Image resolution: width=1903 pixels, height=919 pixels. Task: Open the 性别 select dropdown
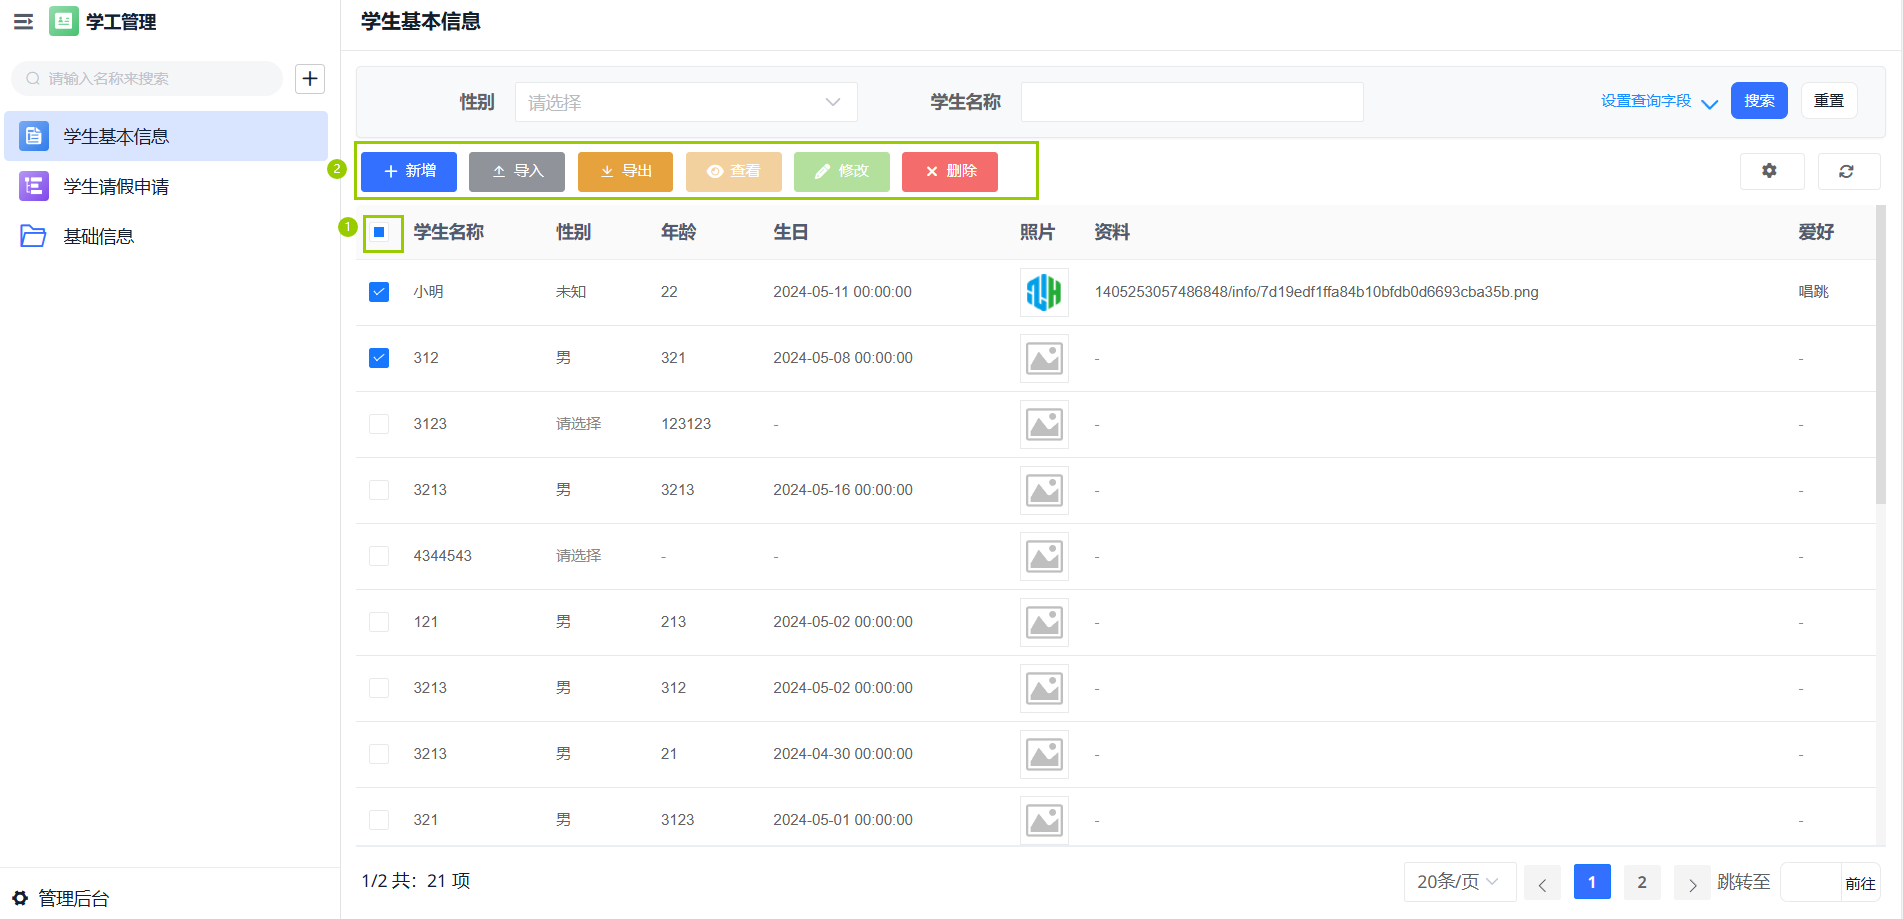click(x=686, y=102)
